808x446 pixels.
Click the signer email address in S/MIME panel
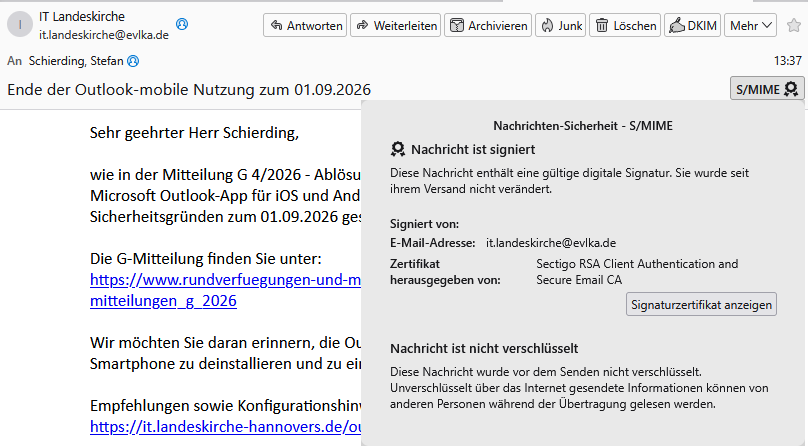point(550,243)
